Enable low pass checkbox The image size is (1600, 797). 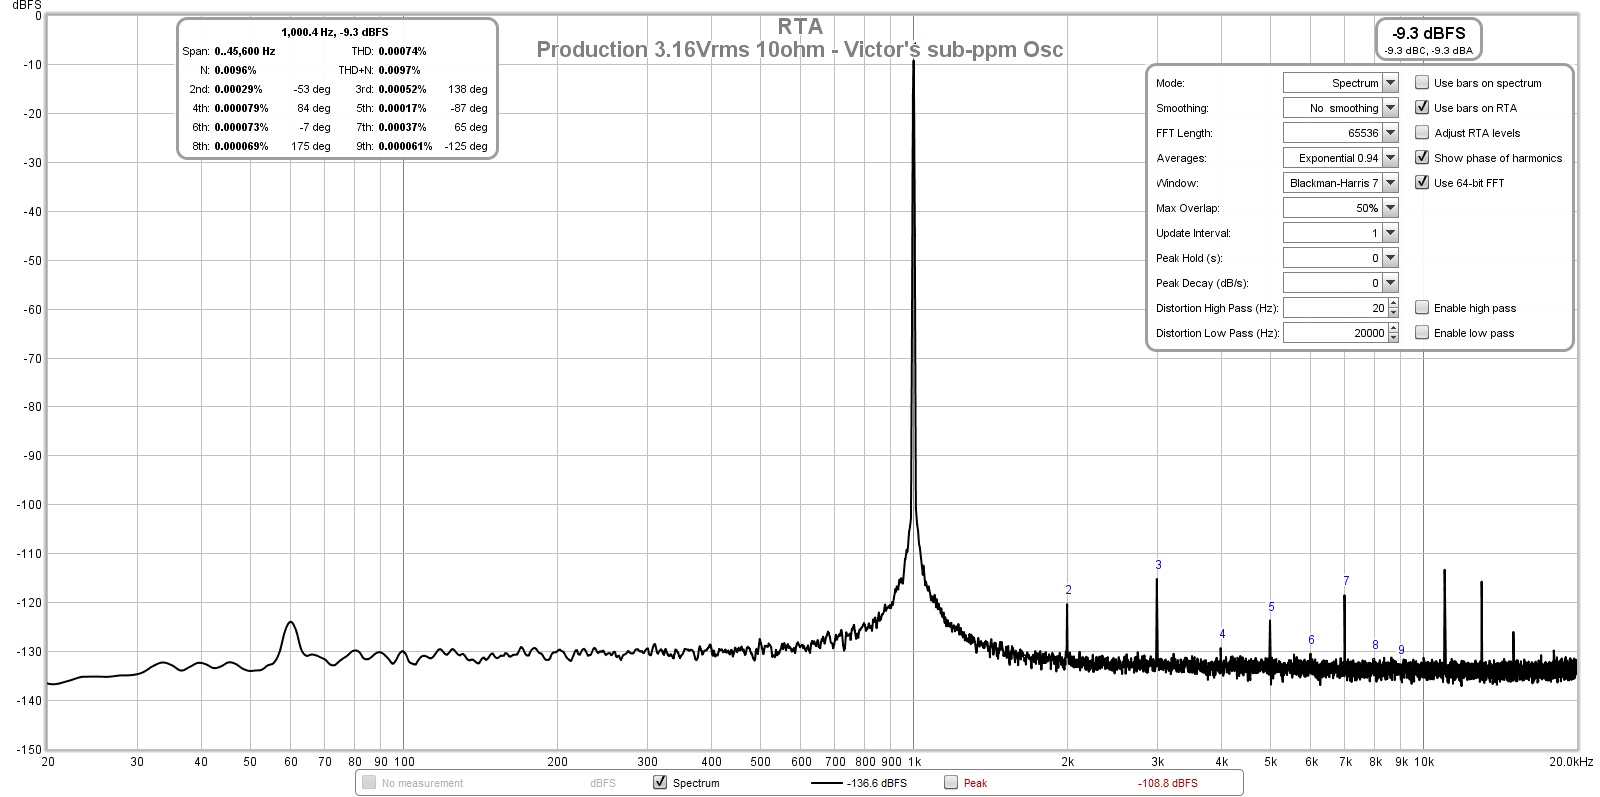[x=1422, y=333]
